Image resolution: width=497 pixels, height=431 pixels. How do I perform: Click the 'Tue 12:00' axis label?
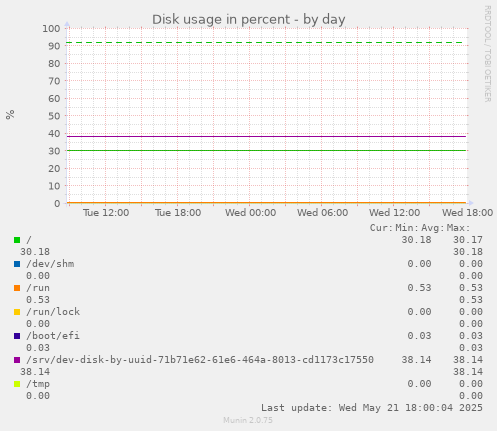click(x=106, y=213)
